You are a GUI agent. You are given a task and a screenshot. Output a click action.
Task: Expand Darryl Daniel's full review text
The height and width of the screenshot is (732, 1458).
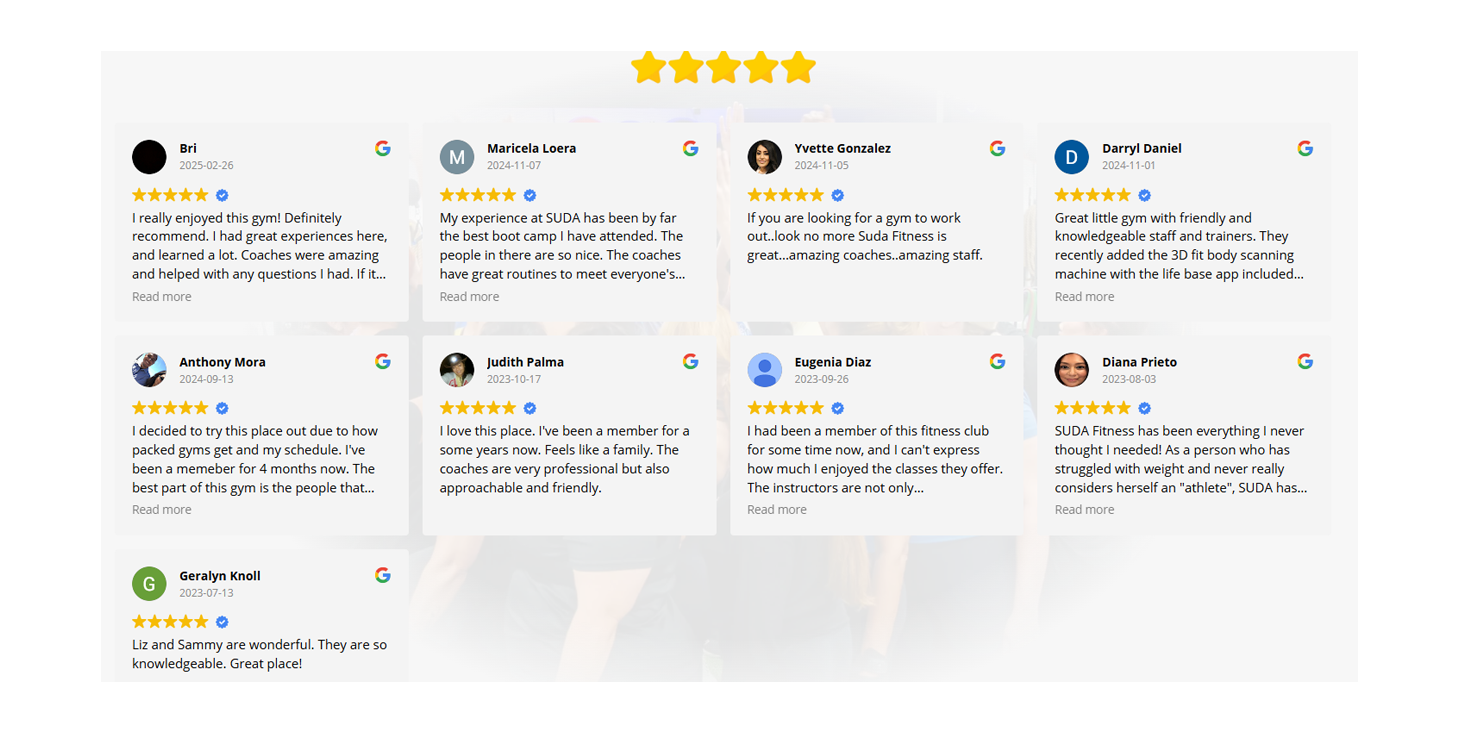(x=1084, y=296)
